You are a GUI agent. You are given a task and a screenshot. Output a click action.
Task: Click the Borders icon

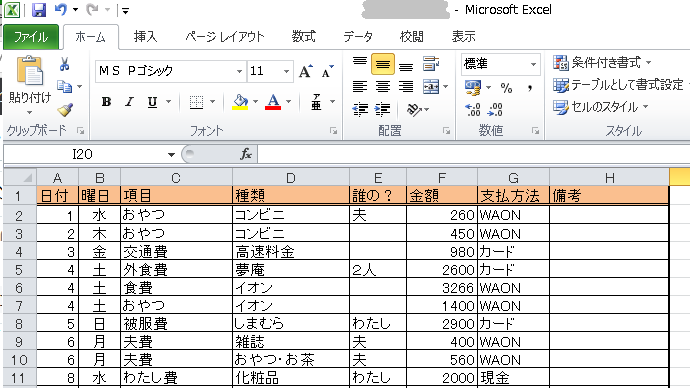(x=196, y=102)
